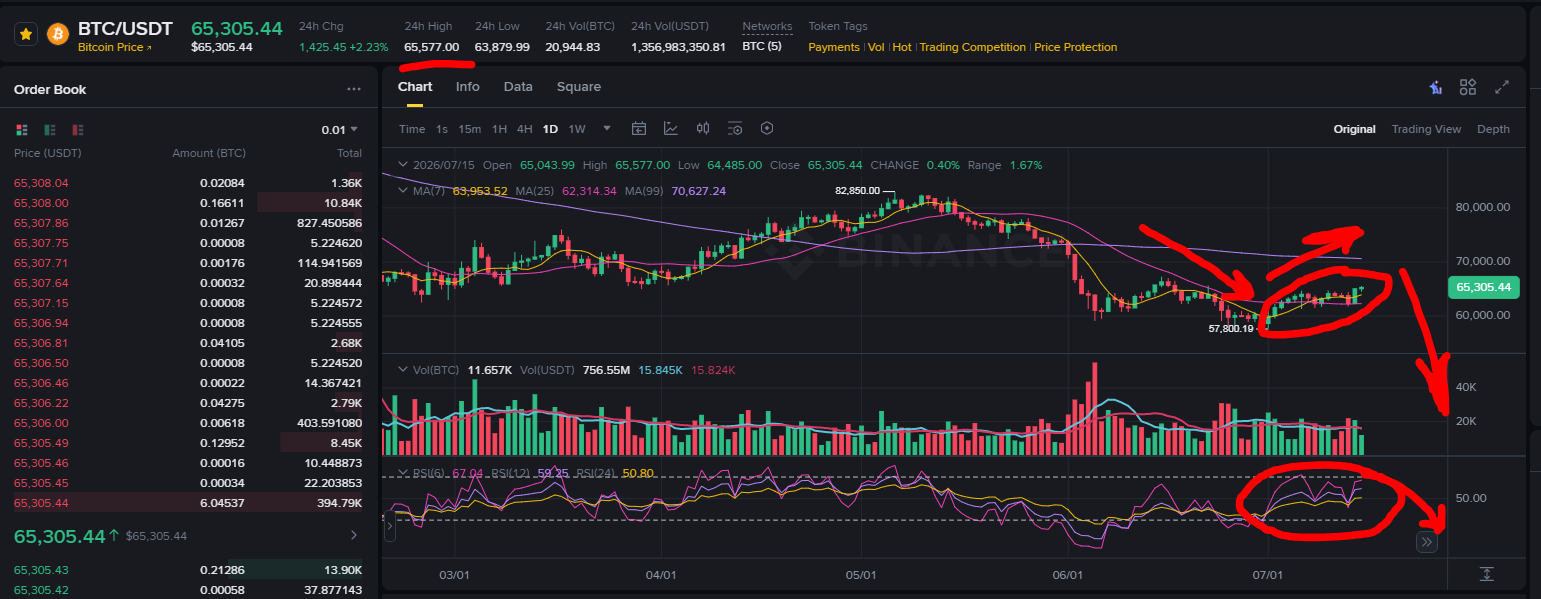Viewport: 1541px width, 599px height.
Task: Open the multi-chart grid layout icon
Action: pyautogui.click(x=1468, y=87)
